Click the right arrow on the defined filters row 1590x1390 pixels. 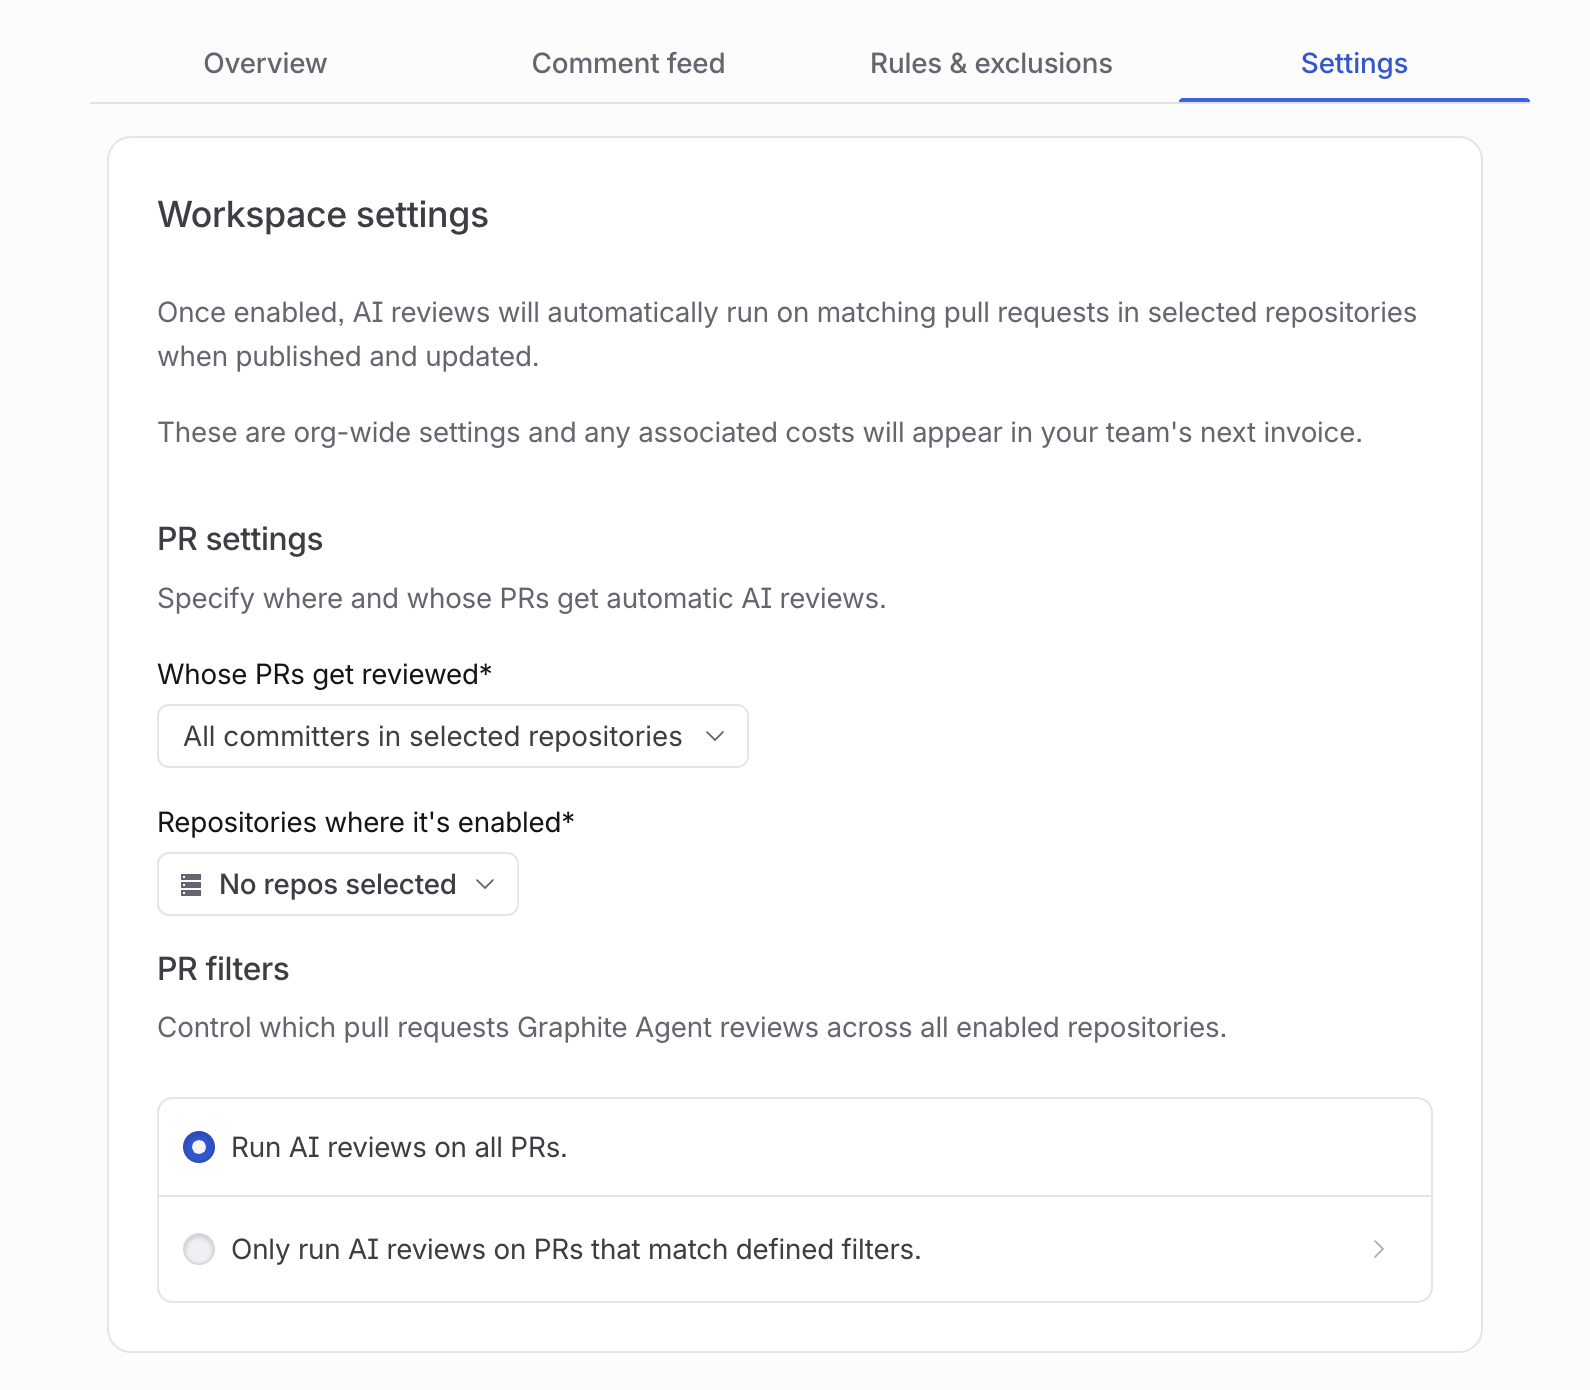tap(1379, 1249)
